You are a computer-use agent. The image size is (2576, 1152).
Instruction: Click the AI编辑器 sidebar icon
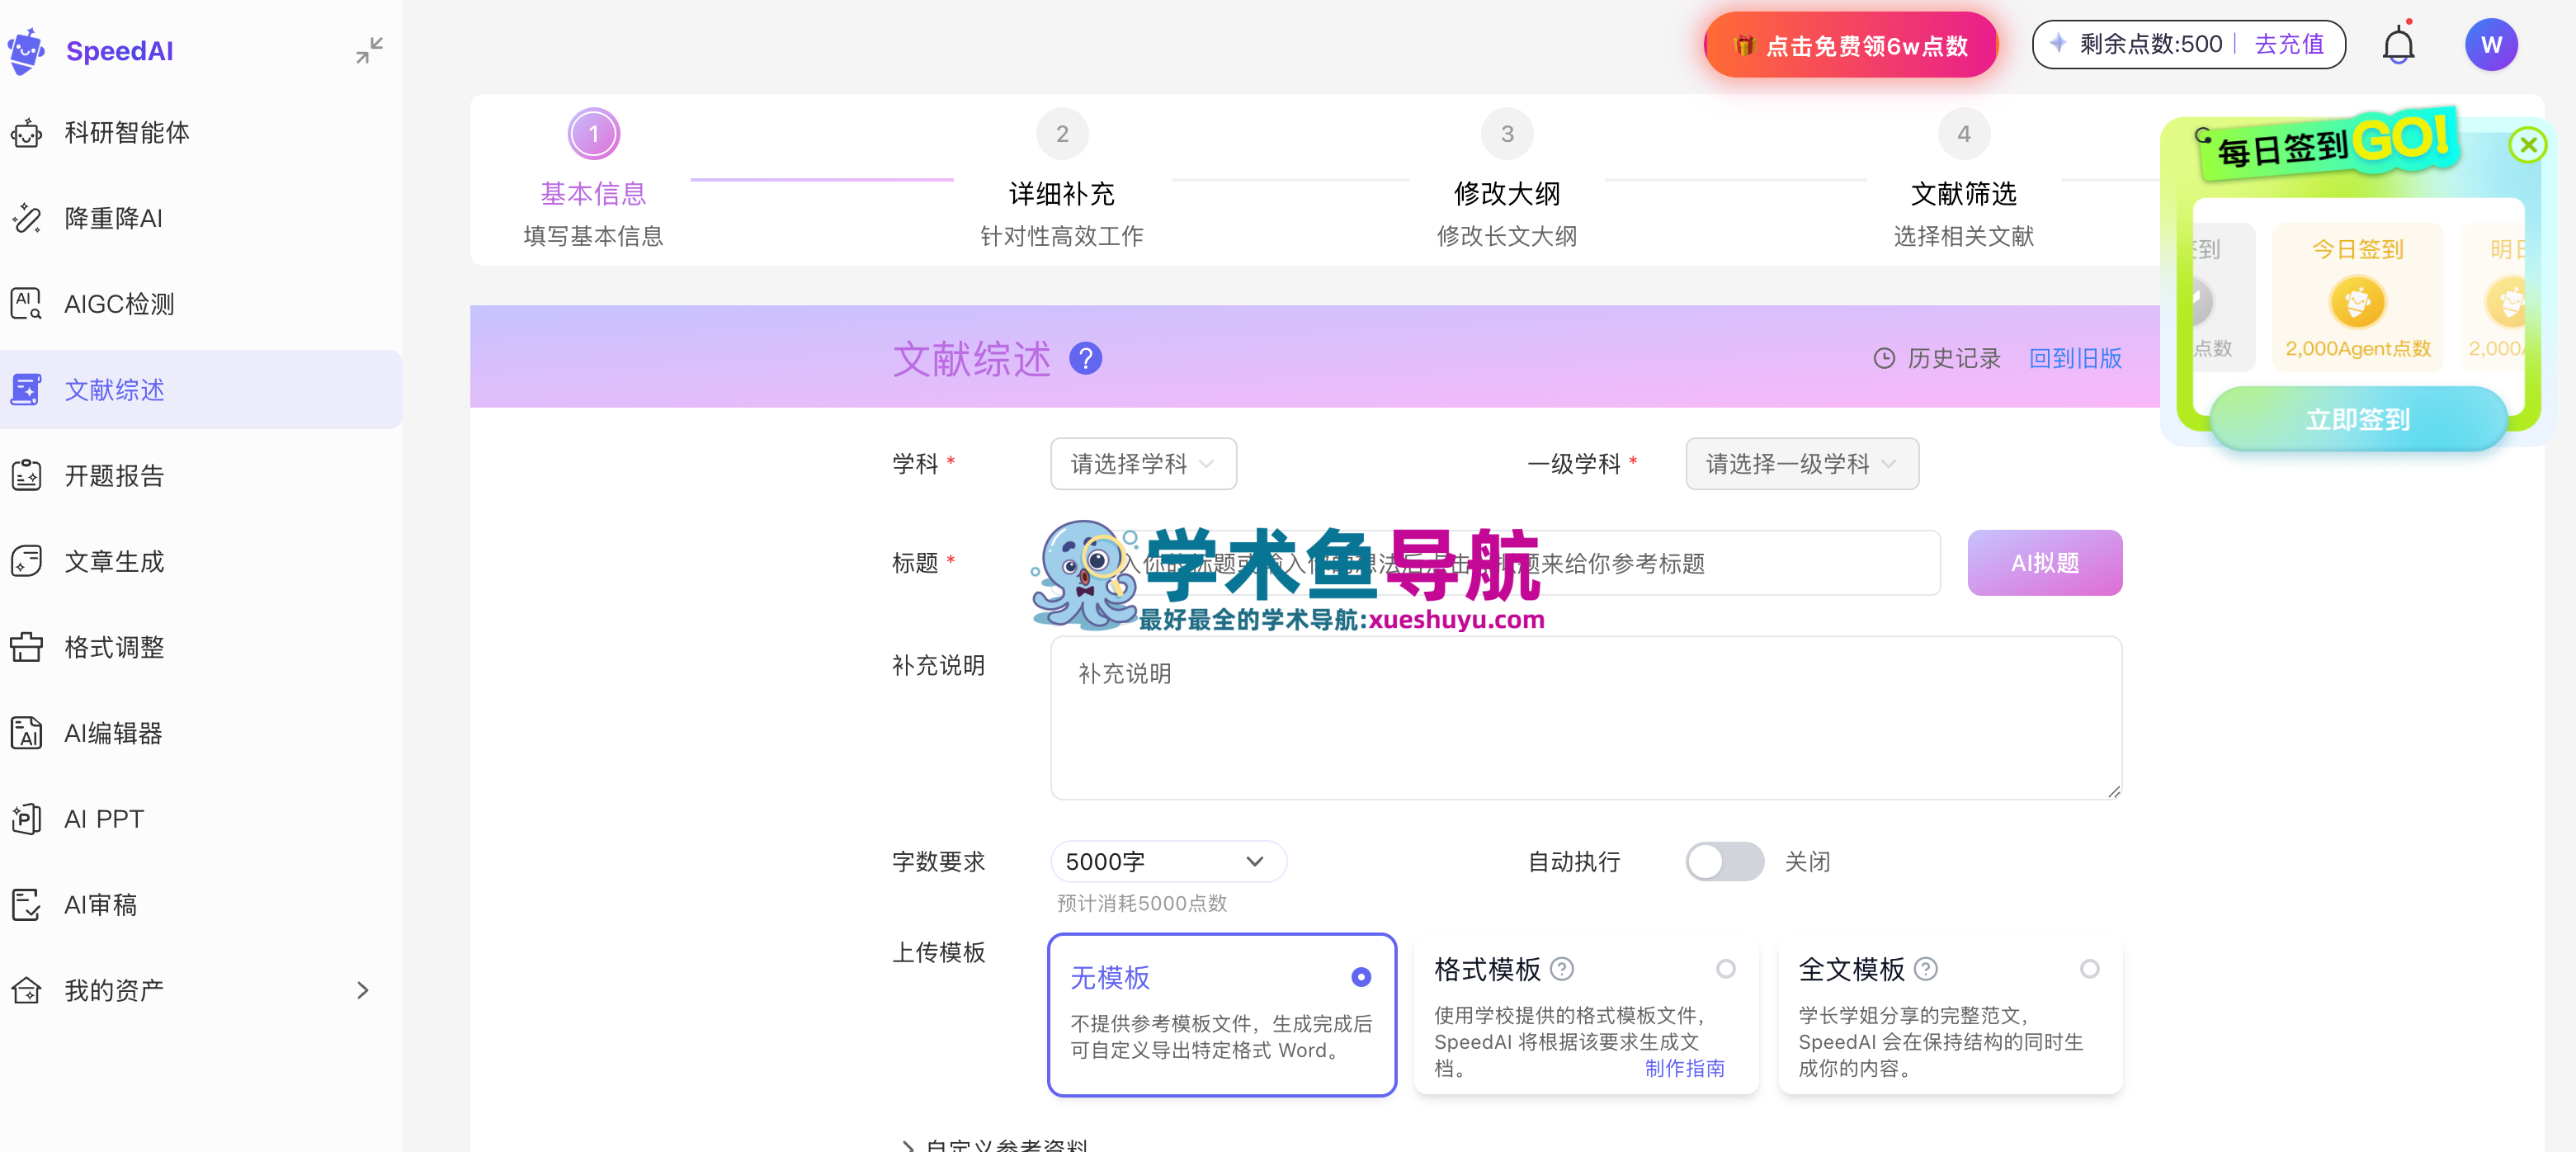click(27, 733)
